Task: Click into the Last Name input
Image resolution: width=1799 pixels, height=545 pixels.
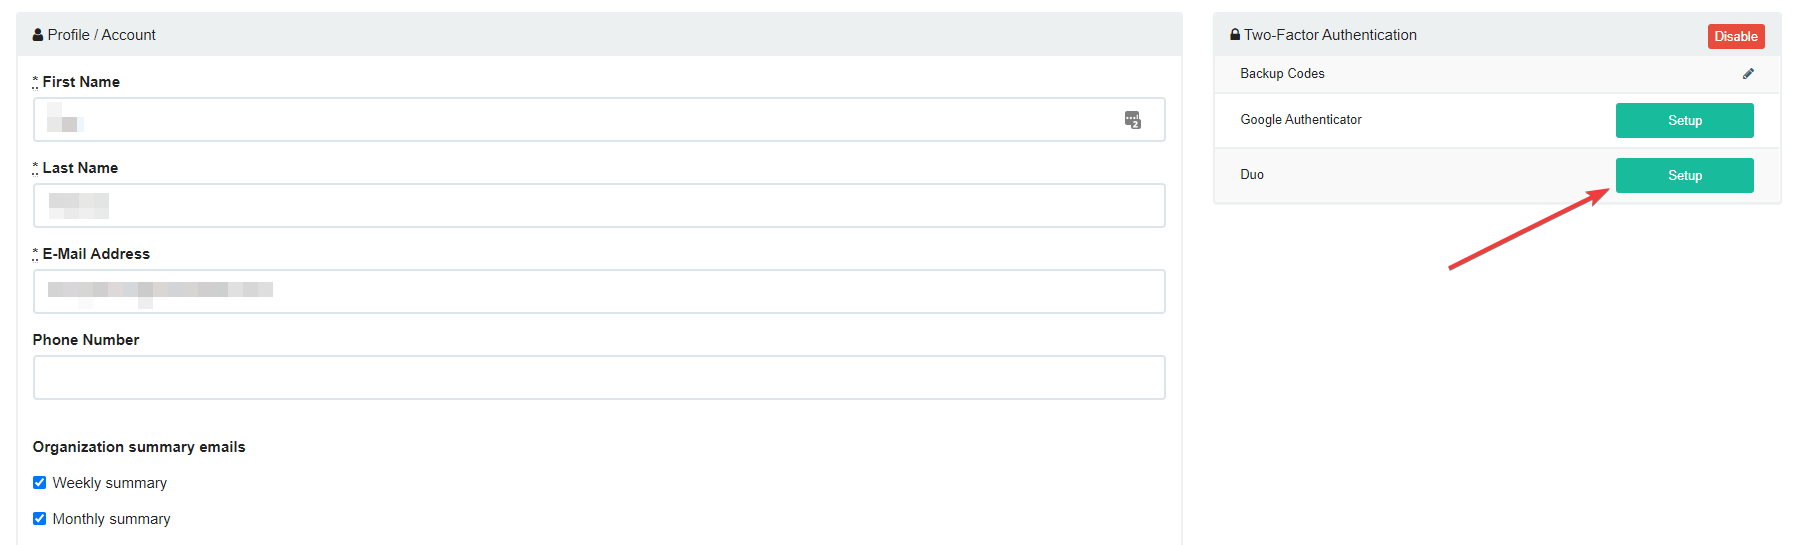Action: pos(600,206)
